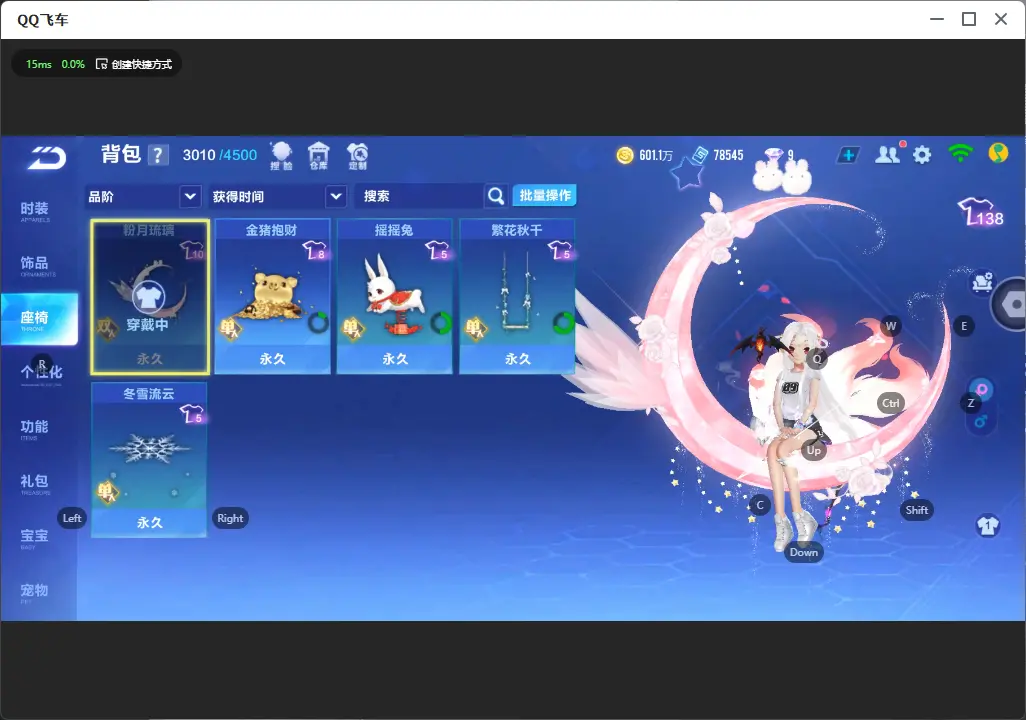Open the 礼包 tab
The height and width of the screenshot is (720, 1026).
[34, 483]
